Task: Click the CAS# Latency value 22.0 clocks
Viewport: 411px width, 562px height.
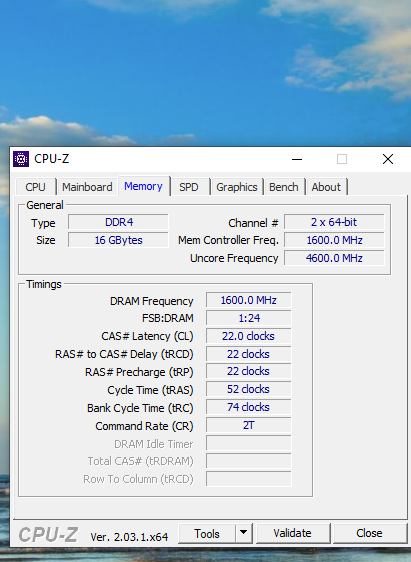Action: pyautogui.click(x=249, y=336)
